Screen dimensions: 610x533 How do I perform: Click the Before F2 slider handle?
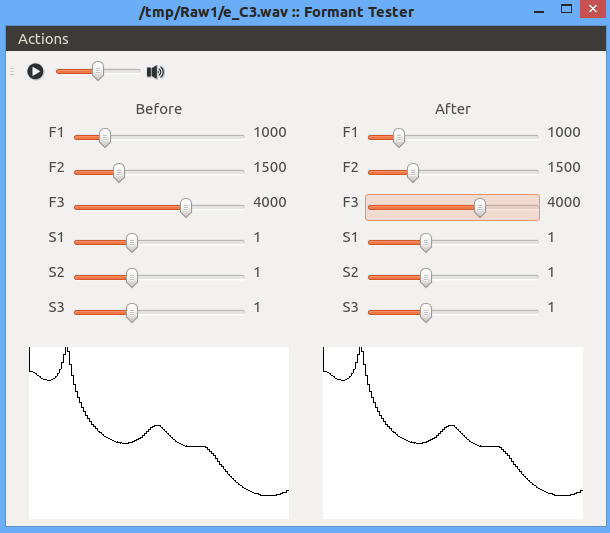coord(119,172)
